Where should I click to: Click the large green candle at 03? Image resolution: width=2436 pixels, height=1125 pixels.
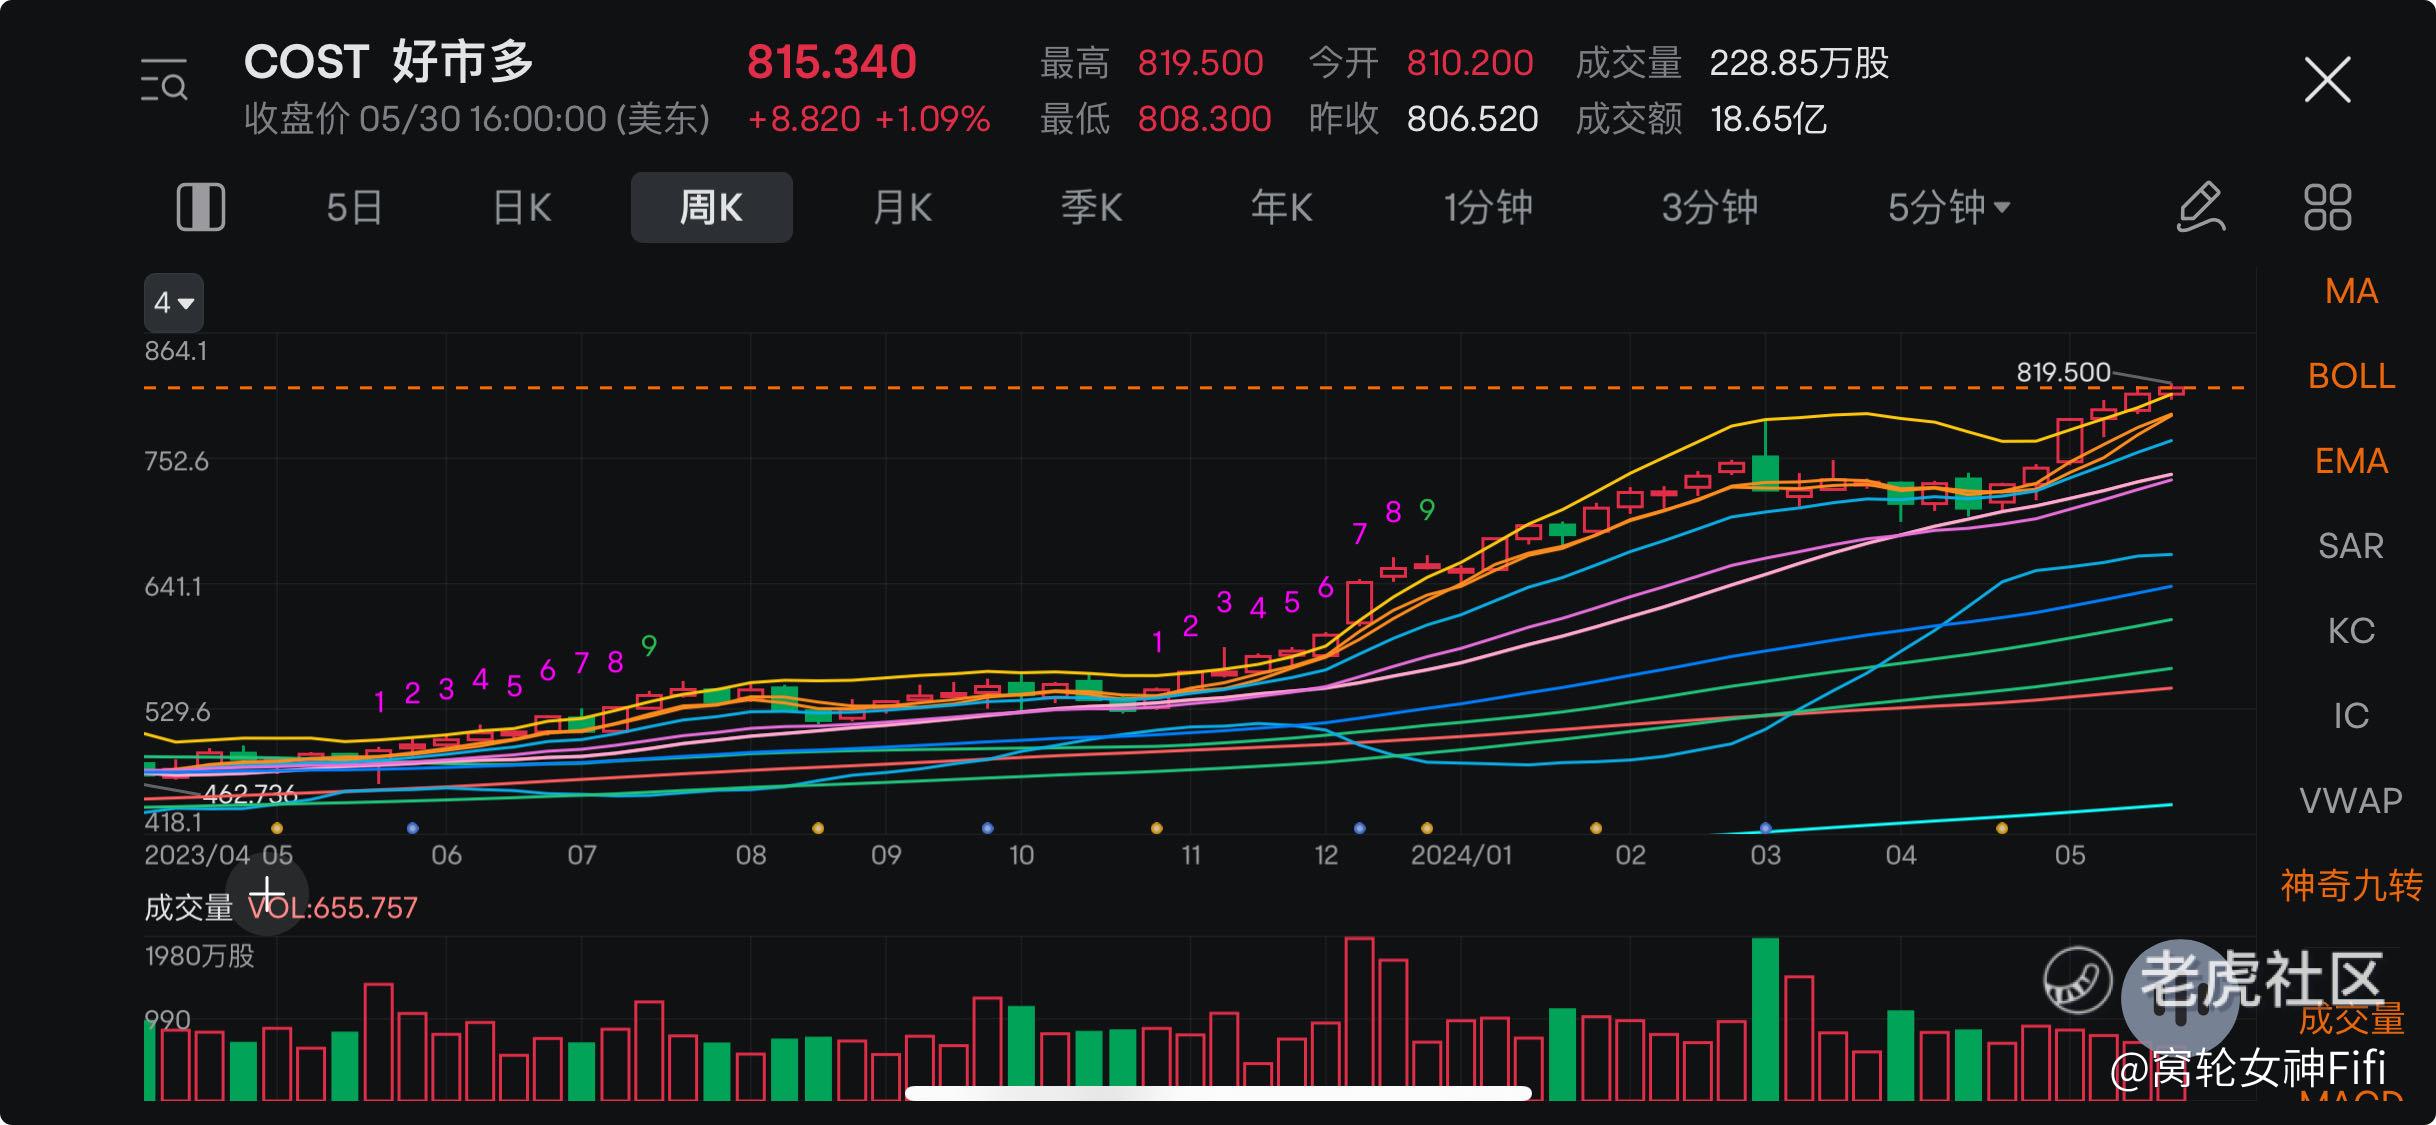pos(1765,472)
